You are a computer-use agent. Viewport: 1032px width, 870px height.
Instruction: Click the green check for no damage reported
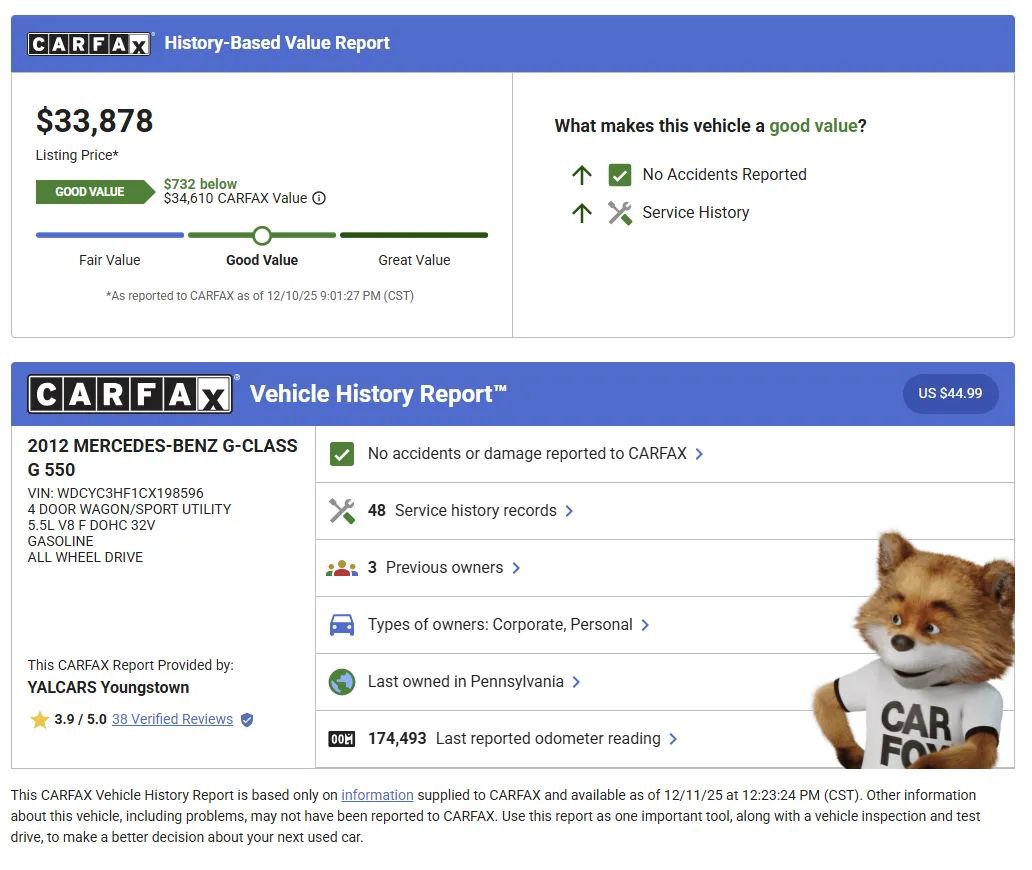pos(342,454)
